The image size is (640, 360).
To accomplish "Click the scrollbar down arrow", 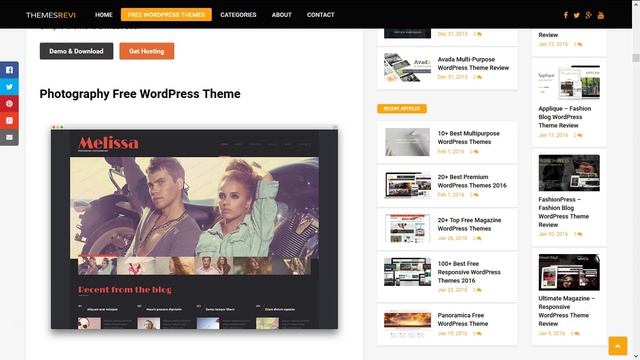I will pos(636,356).
